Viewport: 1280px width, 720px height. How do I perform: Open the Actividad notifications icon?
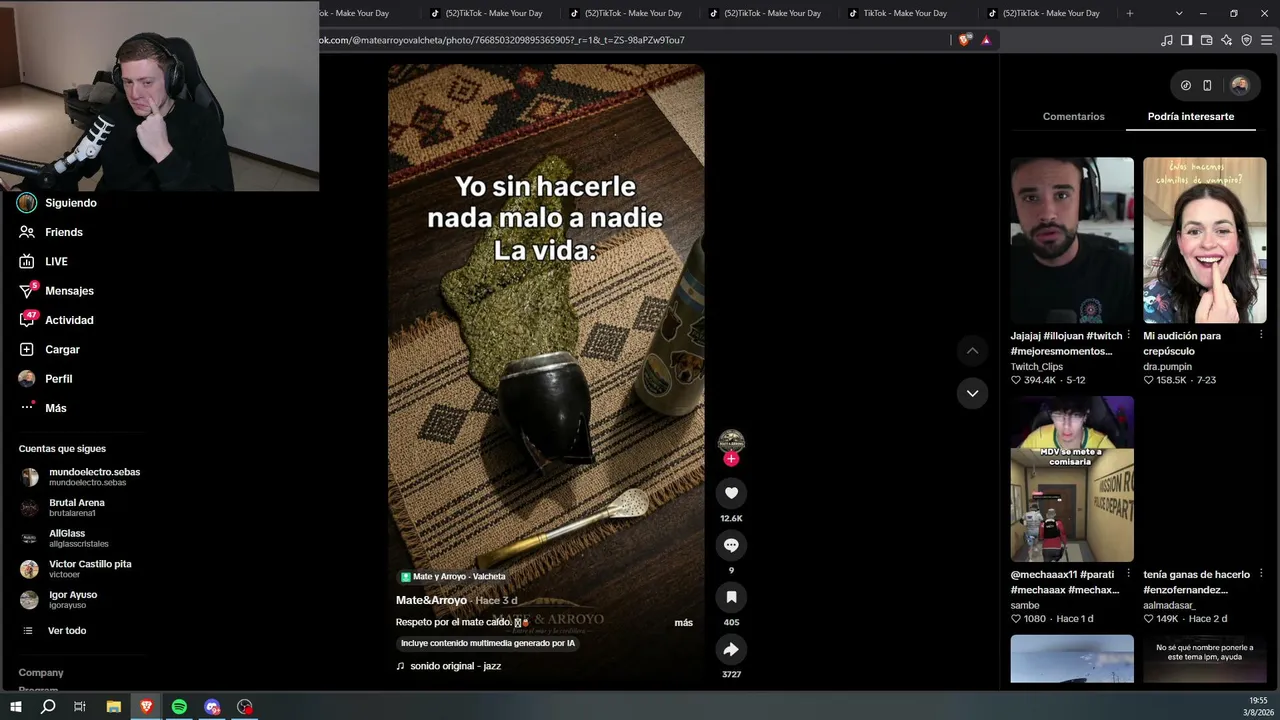pos(27,320)
